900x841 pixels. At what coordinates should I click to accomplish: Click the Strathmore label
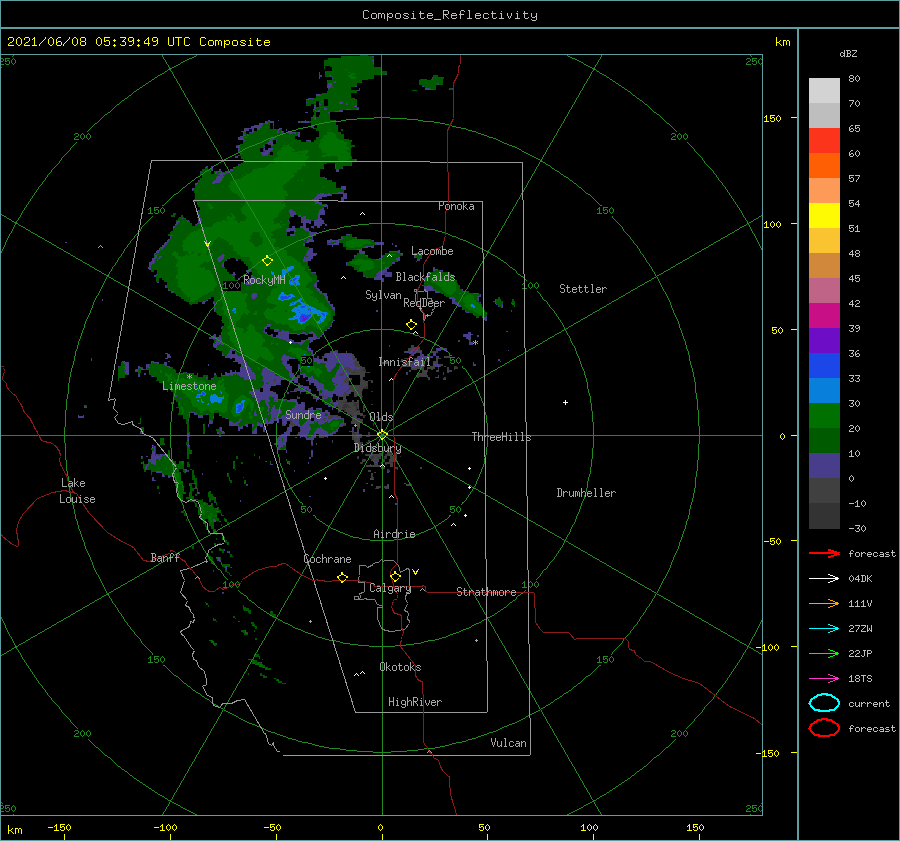[x=486, y=592]
